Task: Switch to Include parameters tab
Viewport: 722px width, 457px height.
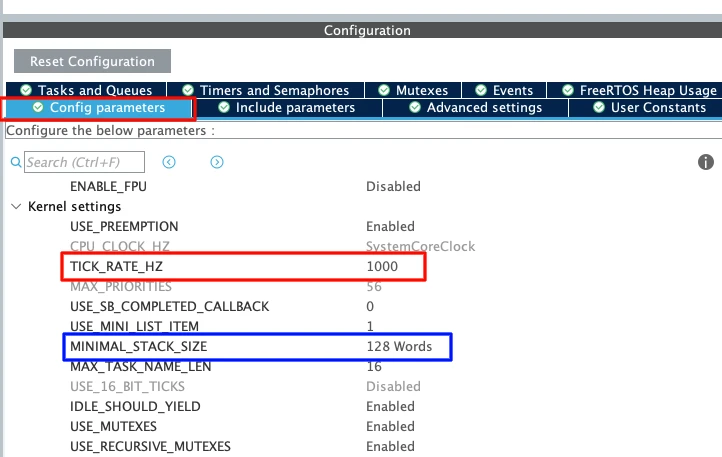Action: (x=286, y=107)
